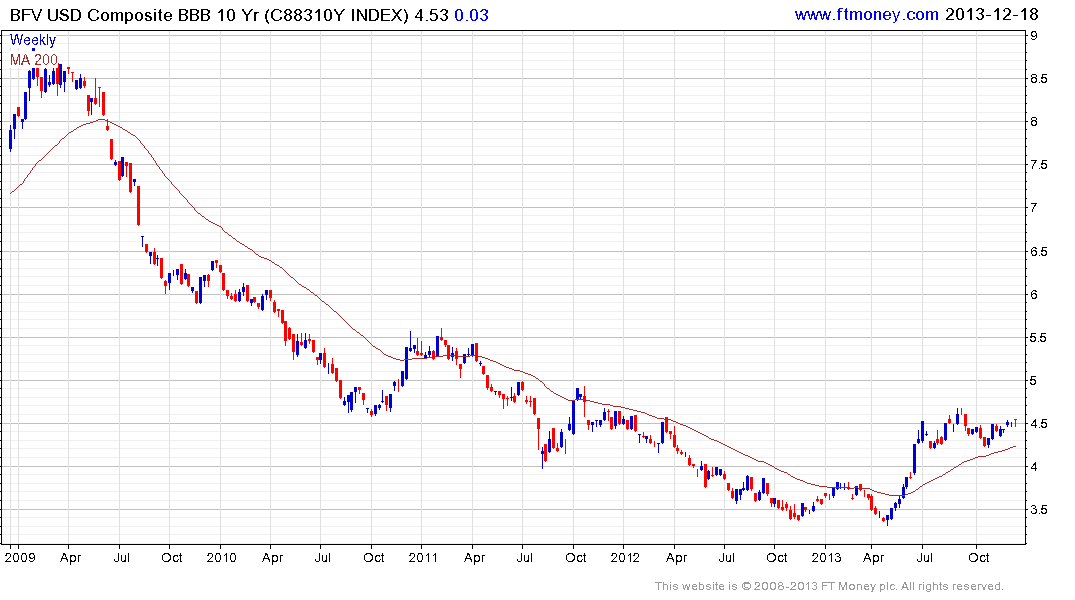
Task: Open the www.ftmoney.com link
Action: pyautogui.click(x=866, y=14)
